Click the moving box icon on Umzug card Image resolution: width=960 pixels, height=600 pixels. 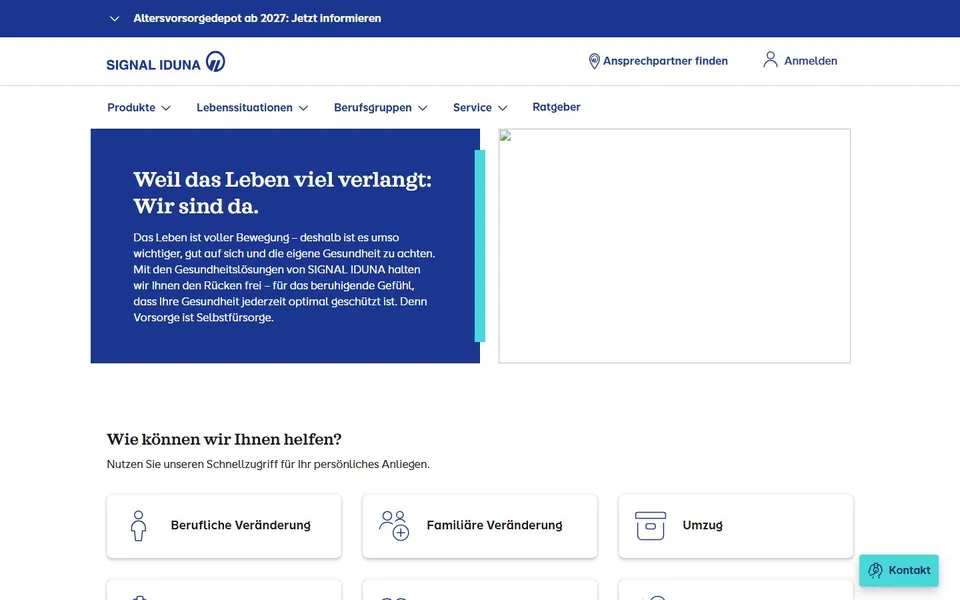650,526
